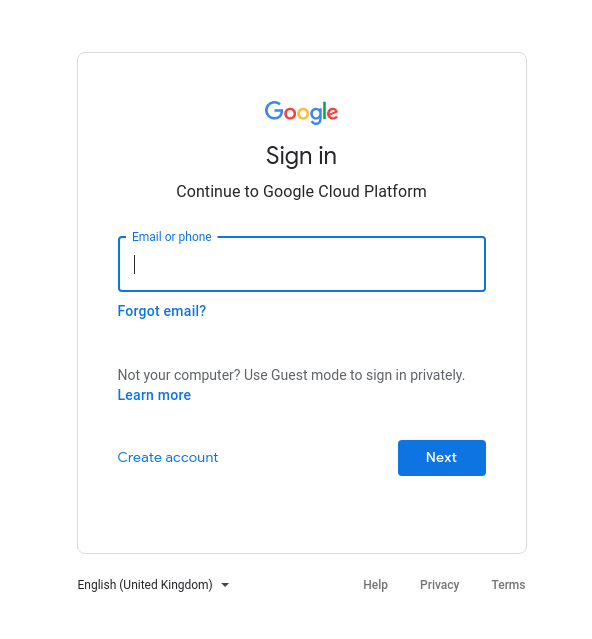Click the 'Continue to Google Cloud Platform' subtitle

pos(301,192)
